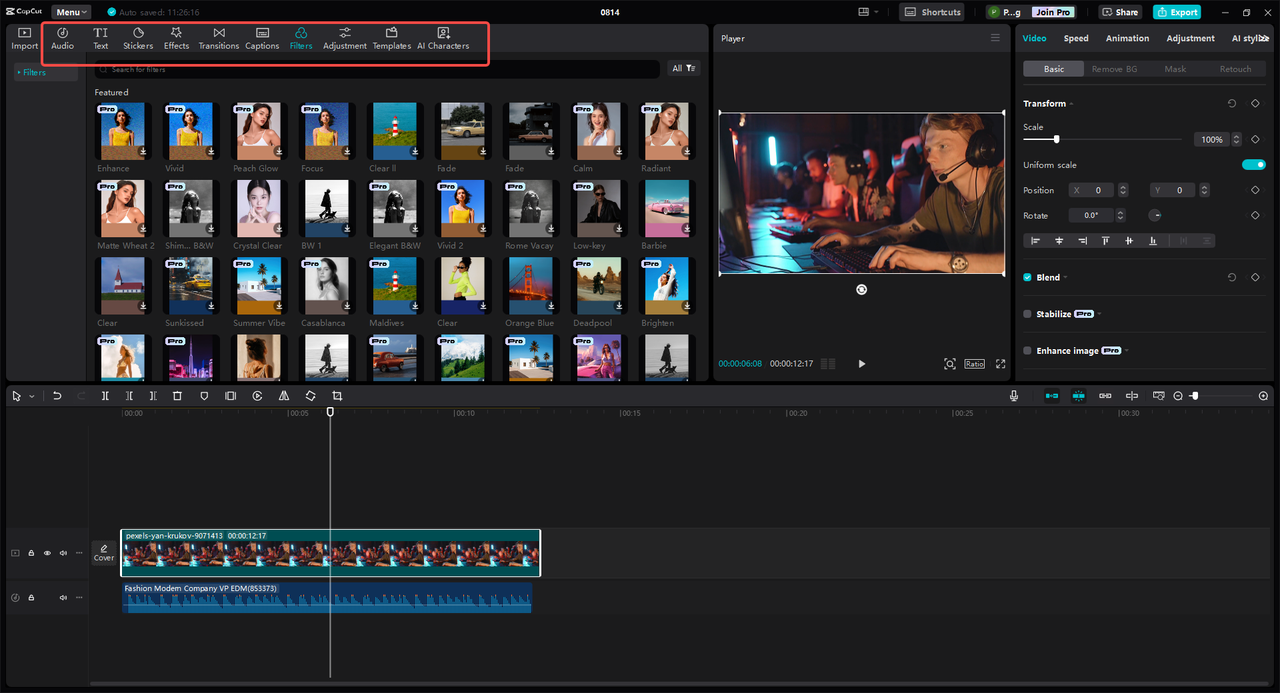Click the microphone record voiceover icon
This screenshot has width=1280, height=693.
tap(1014, 396)
